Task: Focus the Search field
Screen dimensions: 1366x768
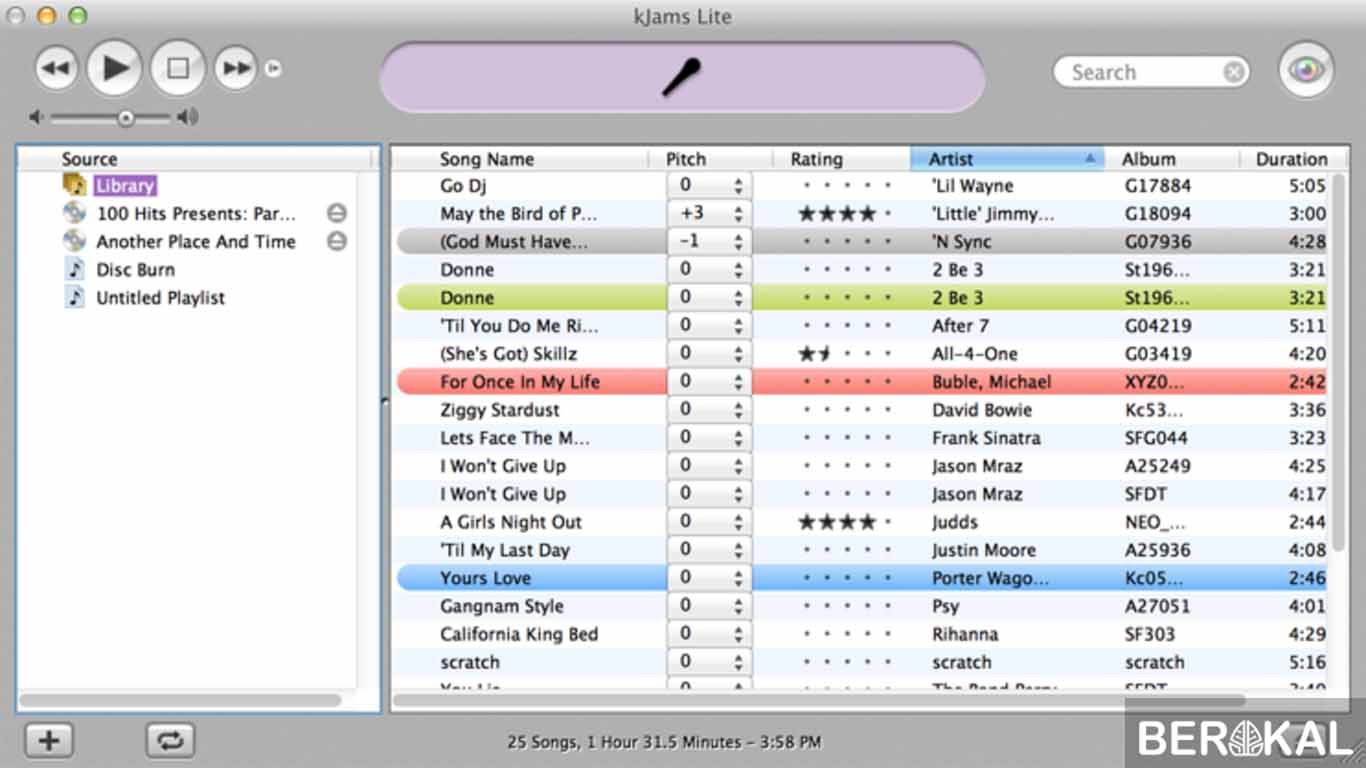Action: coord(1150,72)
